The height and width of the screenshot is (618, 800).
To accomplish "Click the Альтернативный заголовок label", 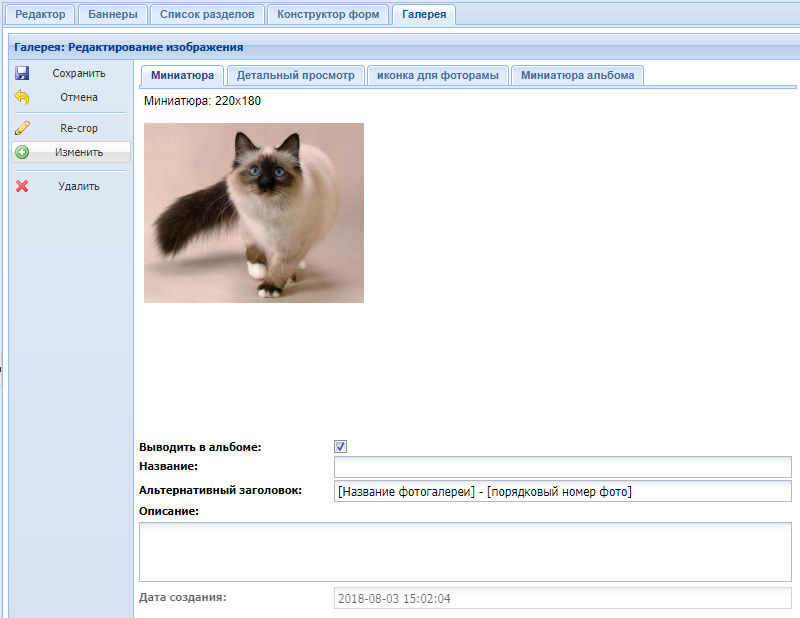I will (x=220, y=490).
